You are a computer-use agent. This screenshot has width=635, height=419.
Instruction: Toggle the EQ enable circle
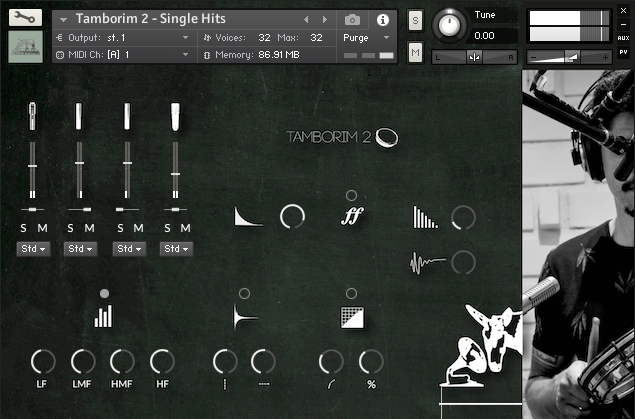coord(104,294)
